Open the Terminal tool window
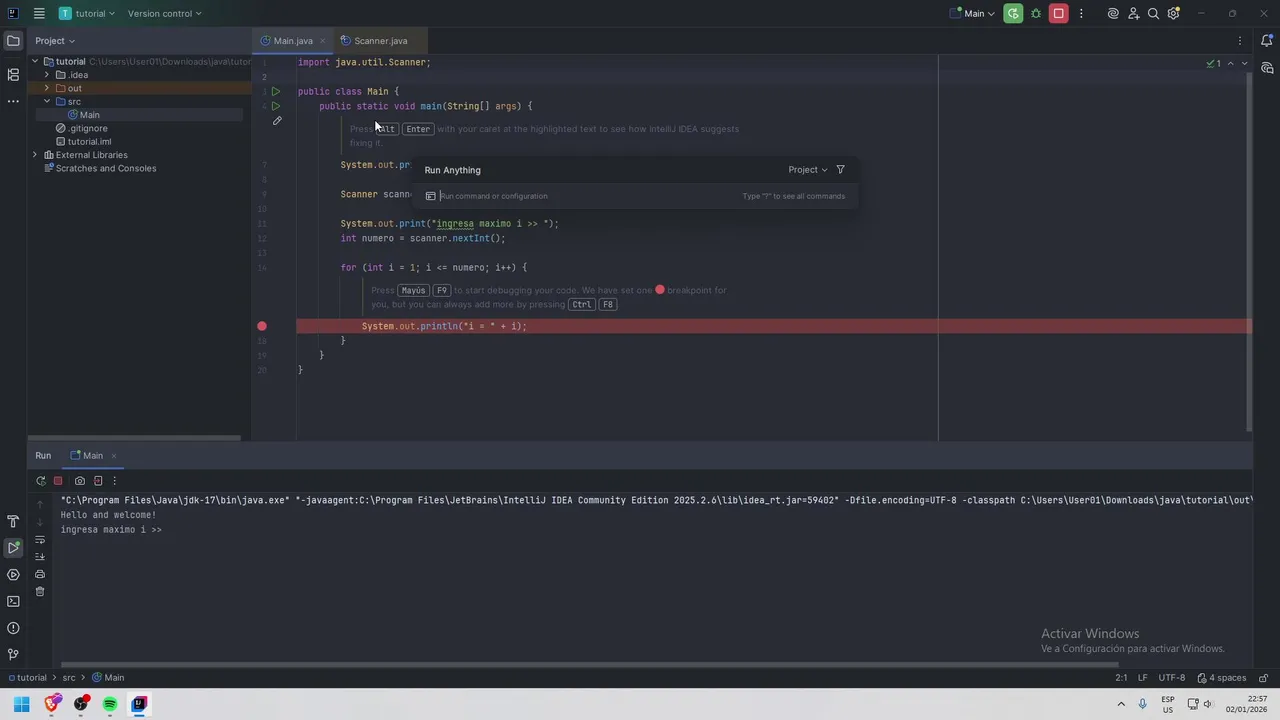 (13, 601)
